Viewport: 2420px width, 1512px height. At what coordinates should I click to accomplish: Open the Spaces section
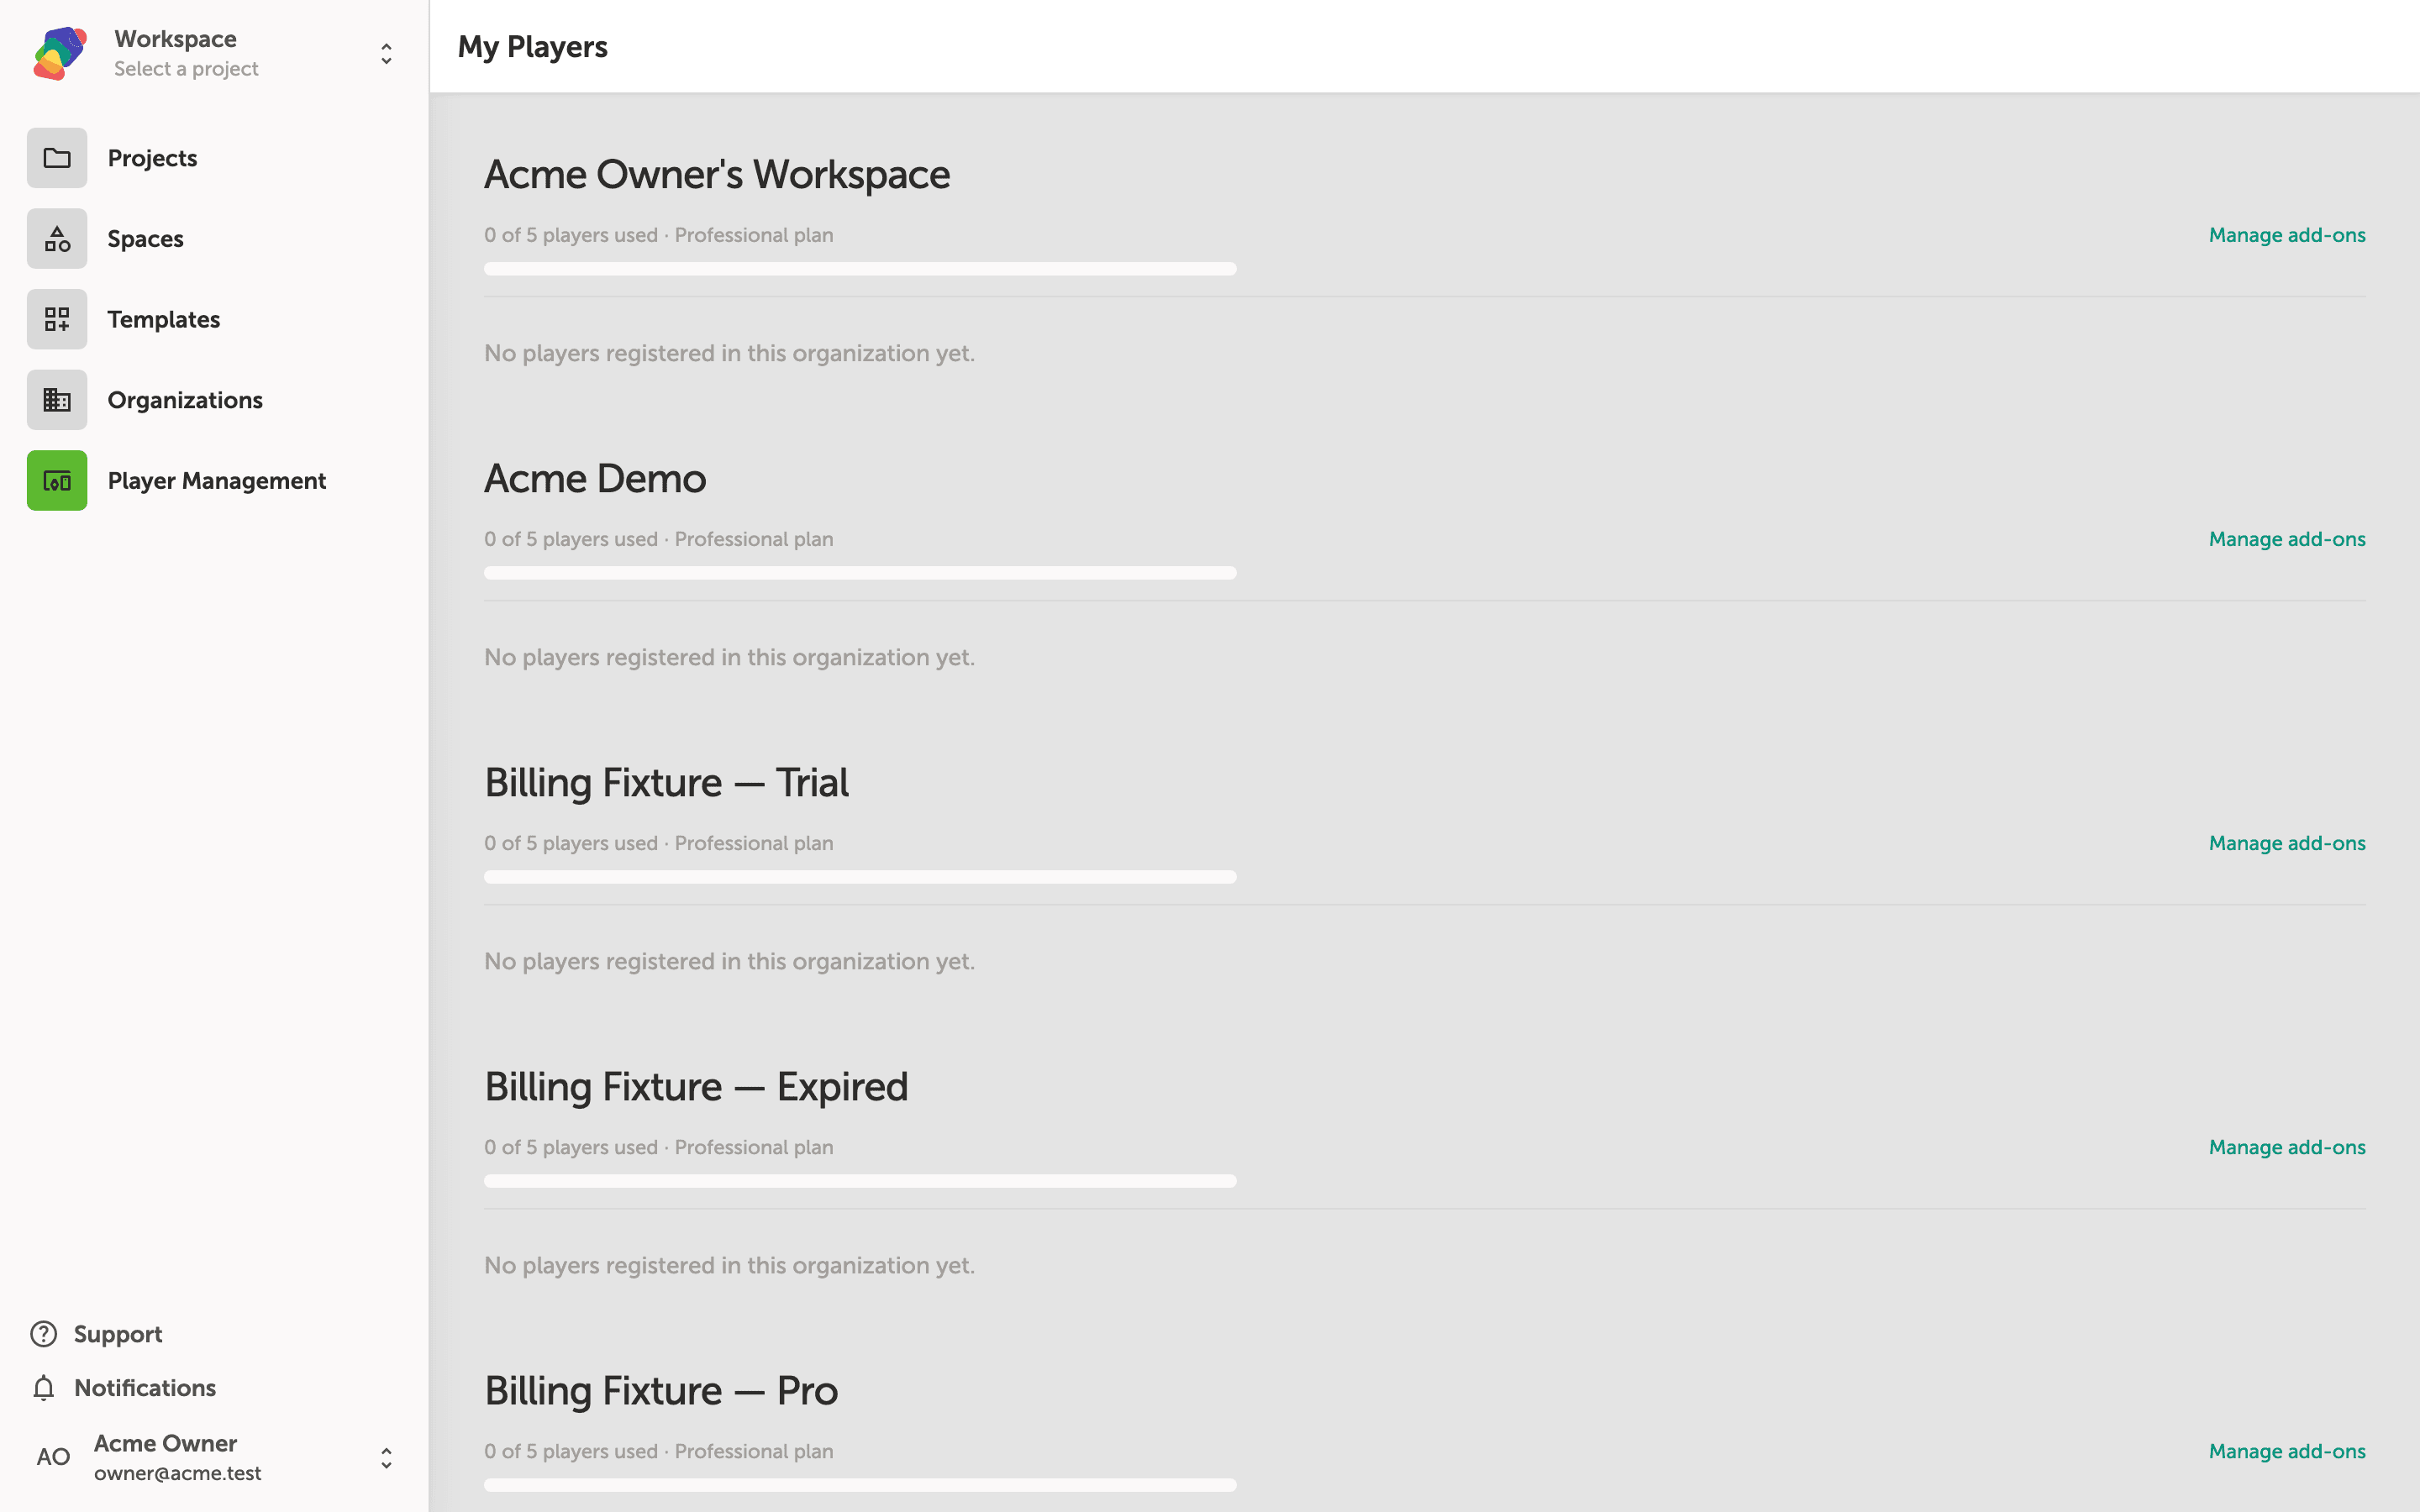pos(145,239)
